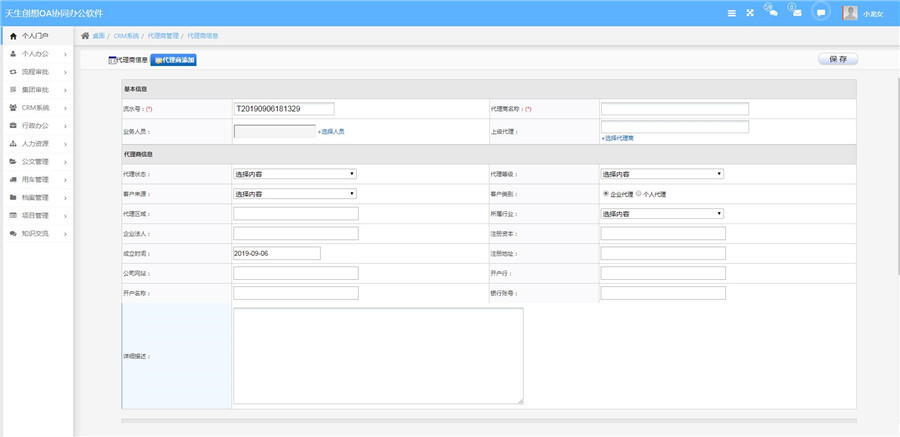Expand CRM系统 chevron in sidebar
The image size is (900, 437).
65,108
